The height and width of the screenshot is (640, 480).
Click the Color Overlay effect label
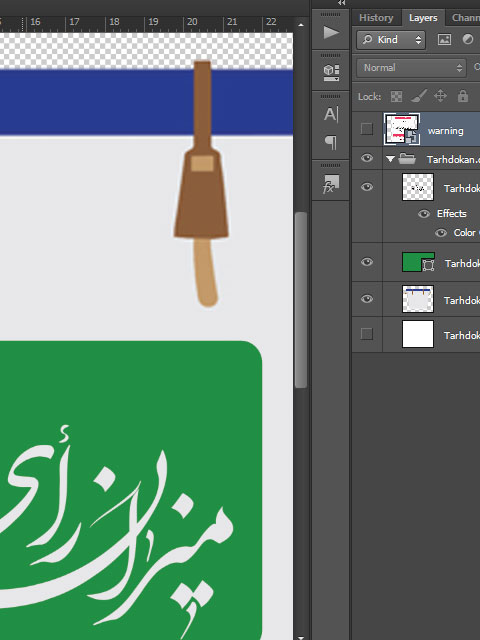pyautogui.click(x=467, y=233)
